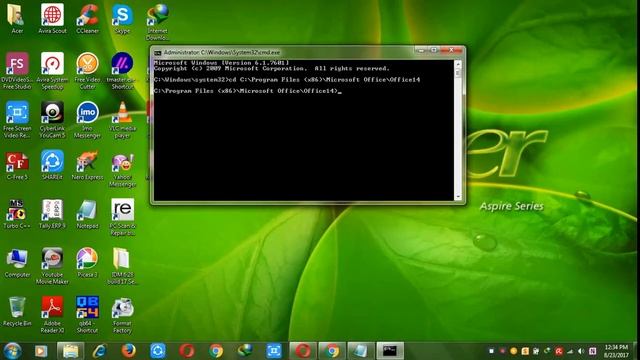This screenshot has height=360, width=640.
Task: Open the volume speaker tray icon
Action: [581, 351]
